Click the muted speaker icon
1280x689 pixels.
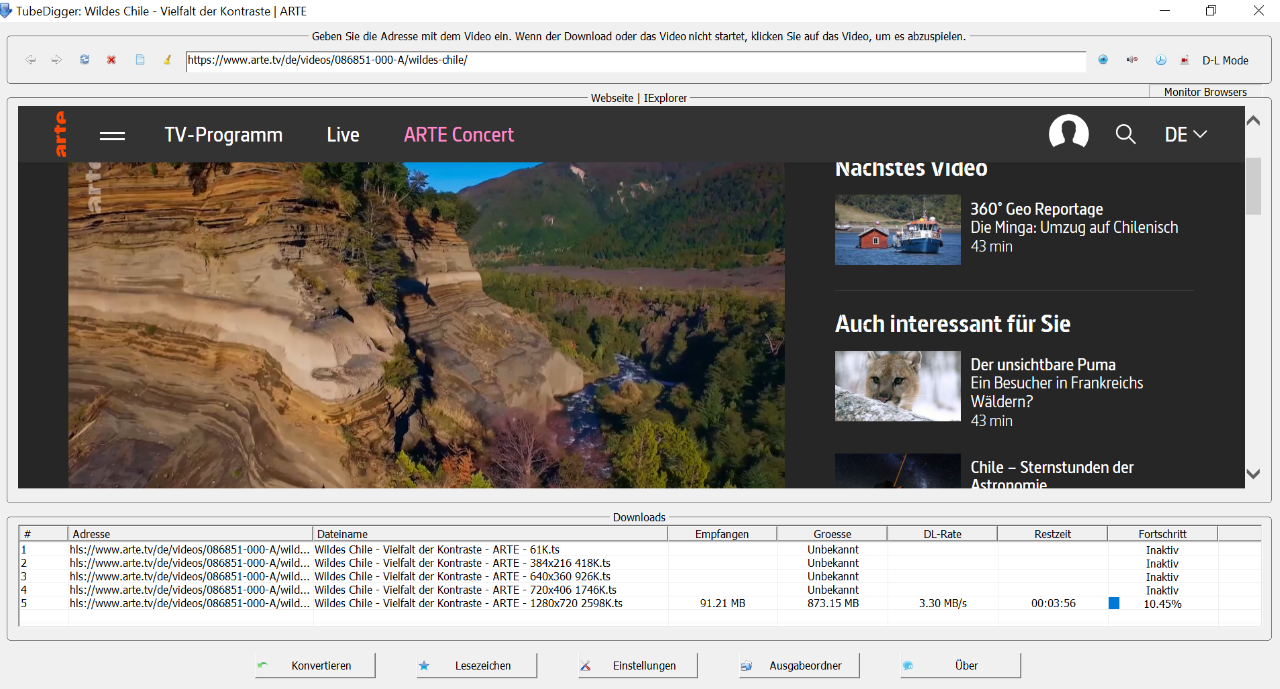(1132, 60)
